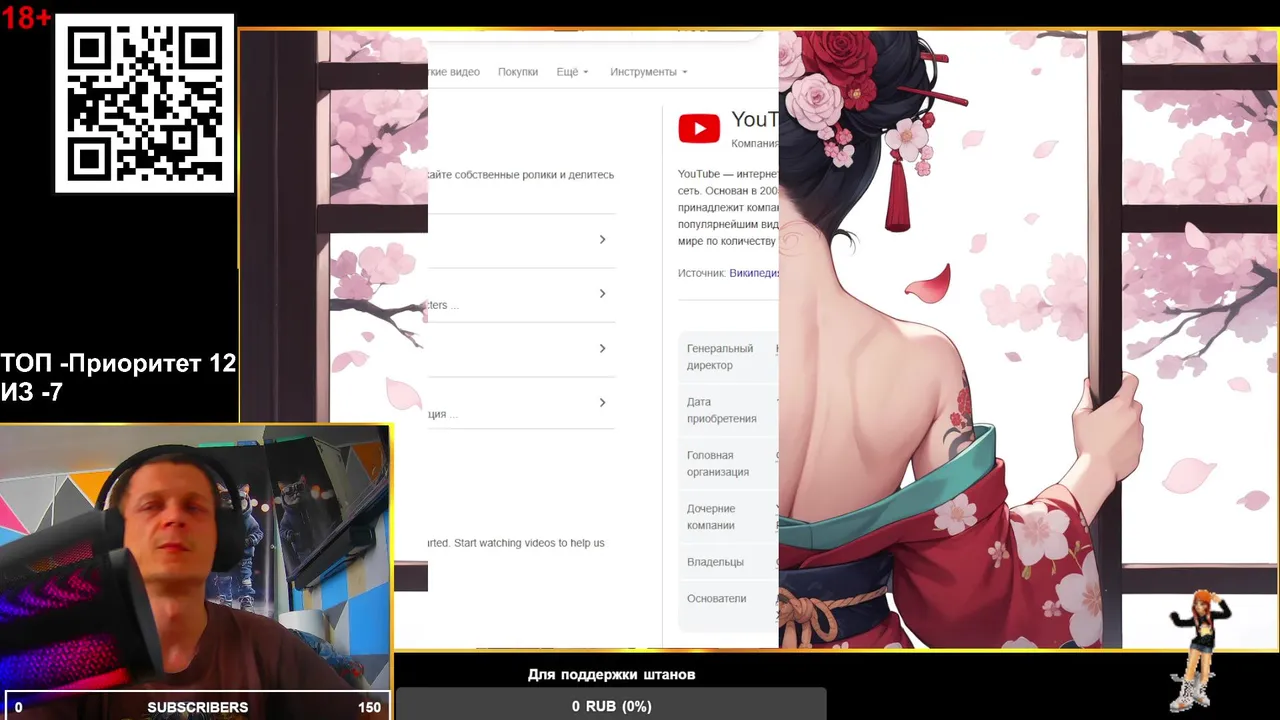Viewport: 1280px width, 720px height.
Task: Open the Инструменты dropdown
Action: pos(649,72)
